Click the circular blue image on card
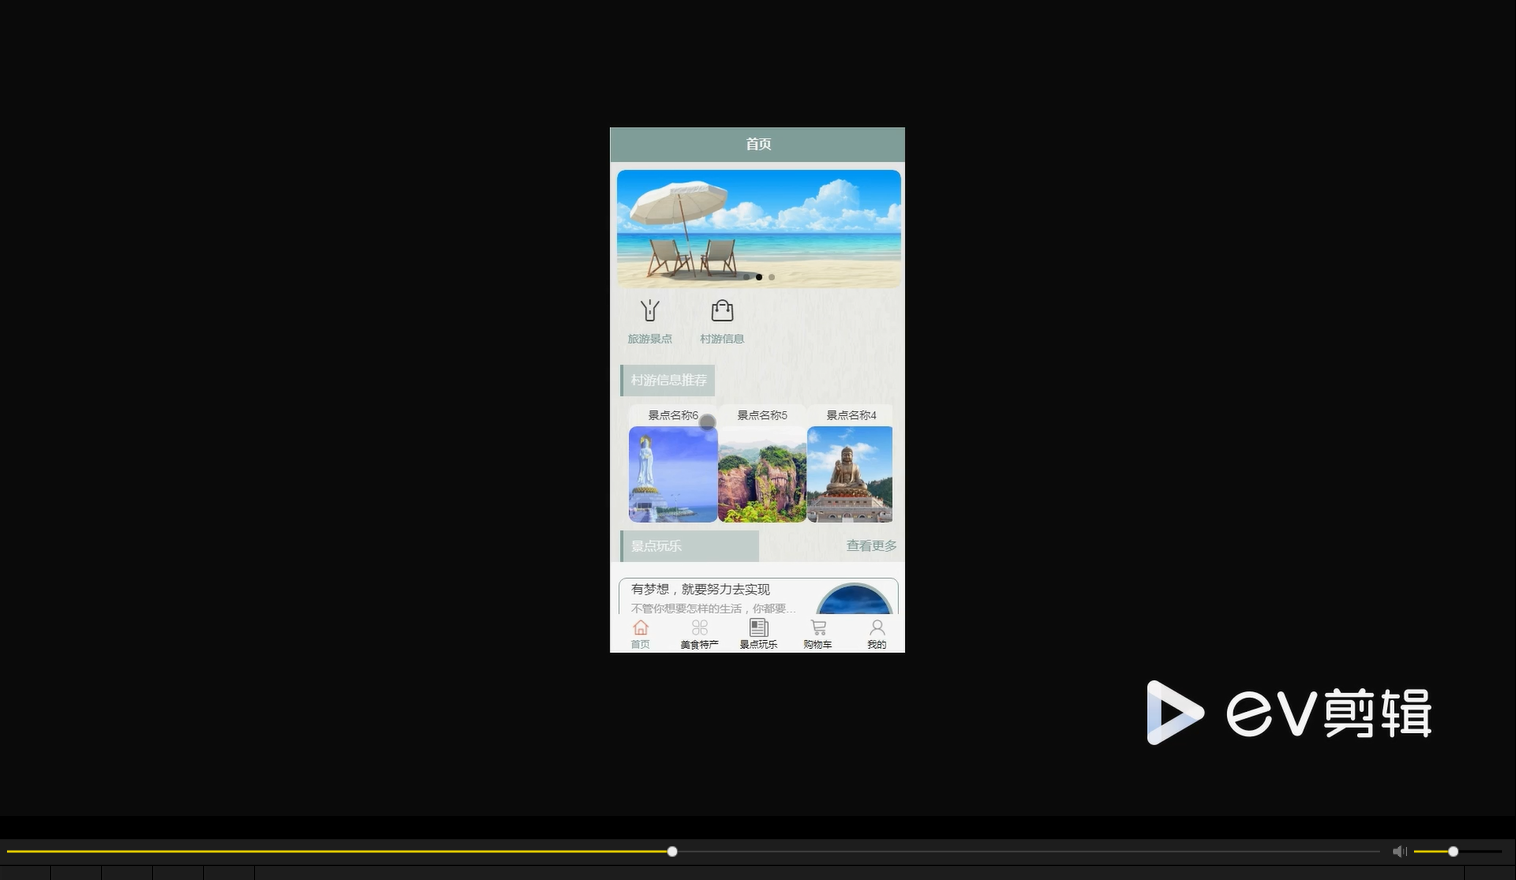 click(854, 599)
